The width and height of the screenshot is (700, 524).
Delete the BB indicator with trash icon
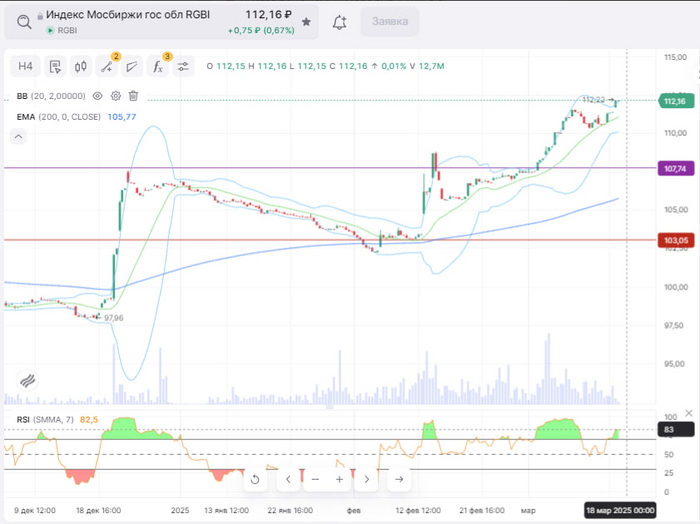pos(133,96)
